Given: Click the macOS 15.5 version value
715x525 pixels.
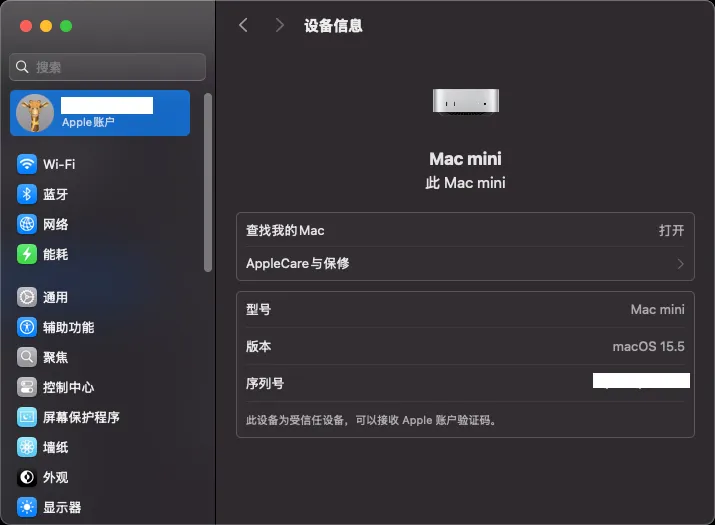Looking at the screenshot, I should pos(648,347).
